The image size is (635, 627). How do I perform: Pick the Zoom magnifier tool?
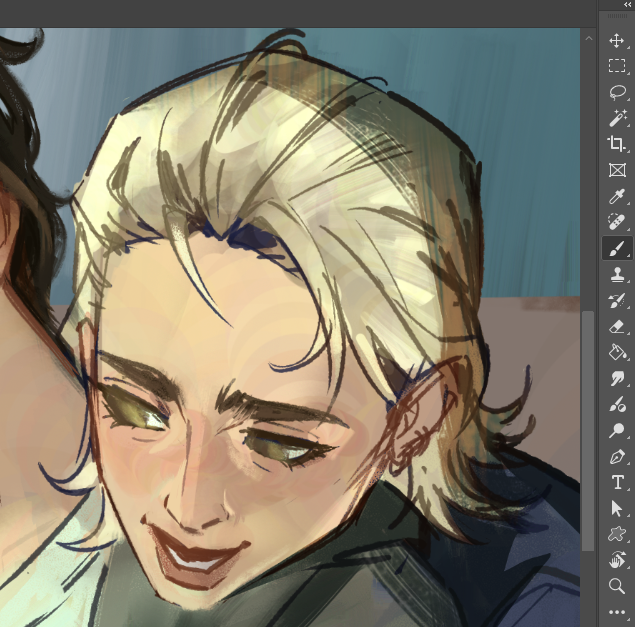616,586
